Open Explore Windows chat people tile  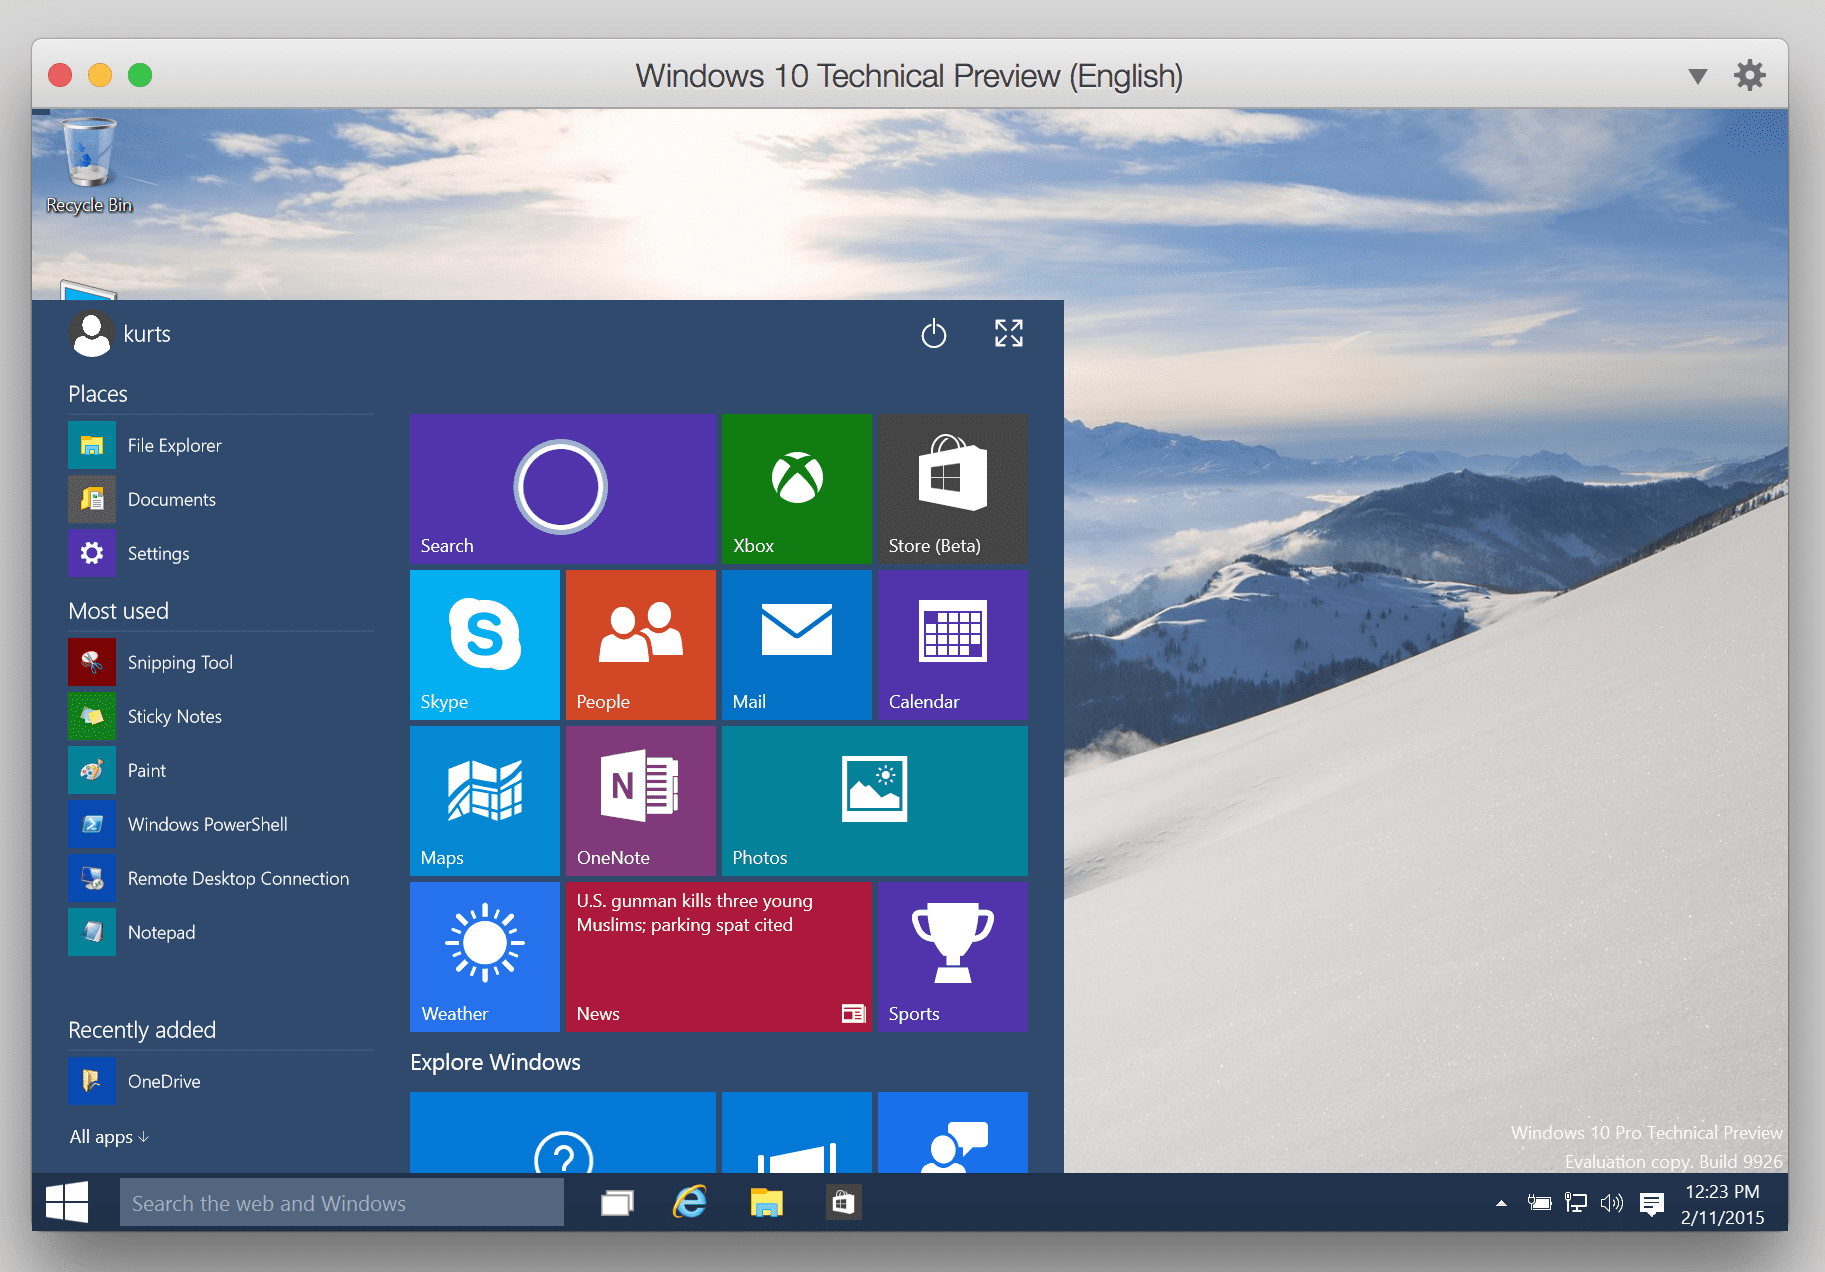click(952, 1132)
